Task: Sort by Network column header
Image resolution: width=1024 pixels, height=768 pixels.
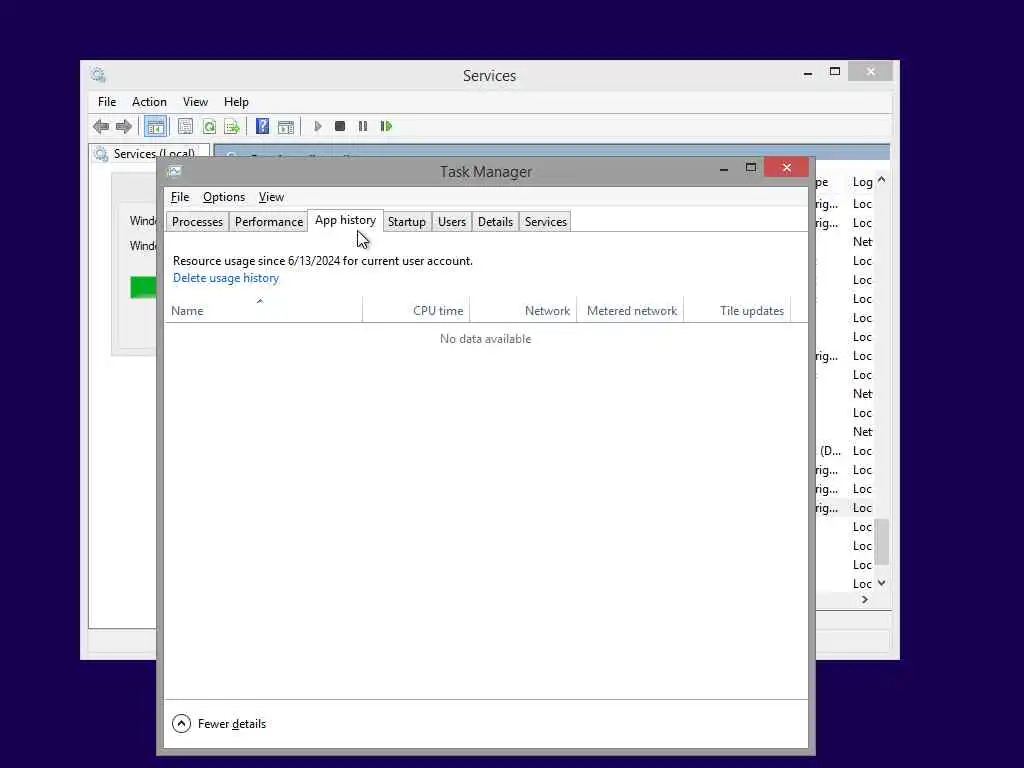Action: click(x=523, y=311)
